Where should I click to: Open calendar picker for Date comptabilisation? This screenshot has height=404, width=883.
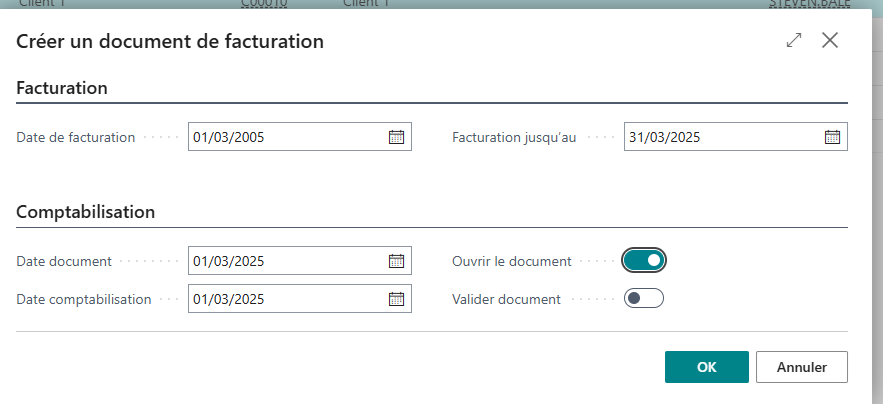tap(396, 299)
